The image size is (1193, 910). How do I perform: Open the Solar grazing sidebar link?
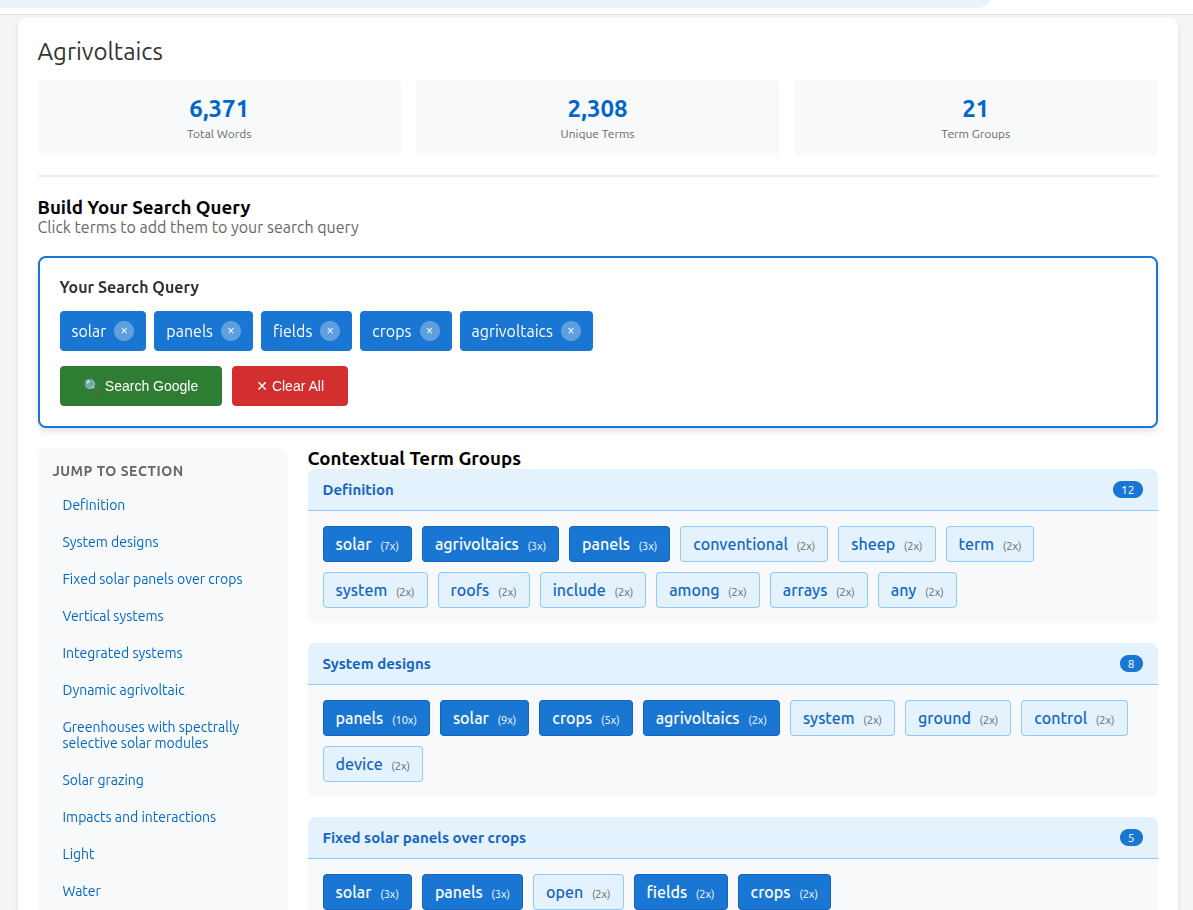pyautogui.click(x=103, y=780)
